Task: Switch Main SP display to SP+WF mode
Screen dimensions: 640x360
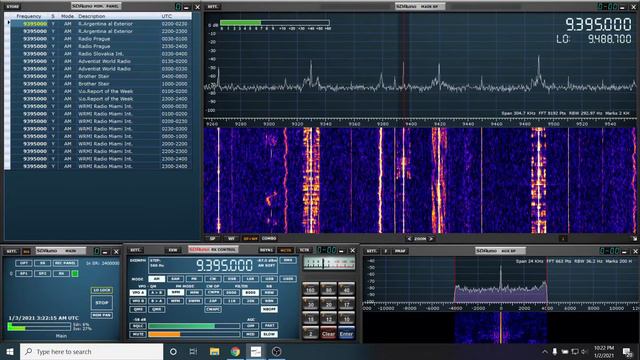Action: point(250,238)
